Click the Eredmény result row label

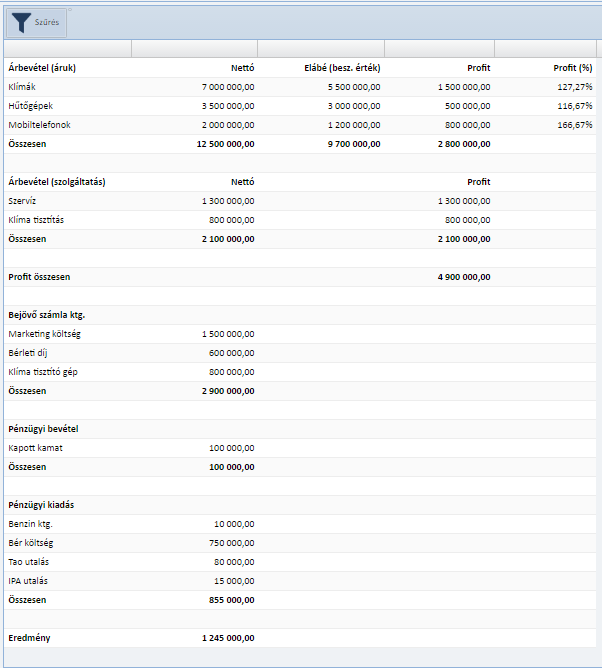[29, 638]
